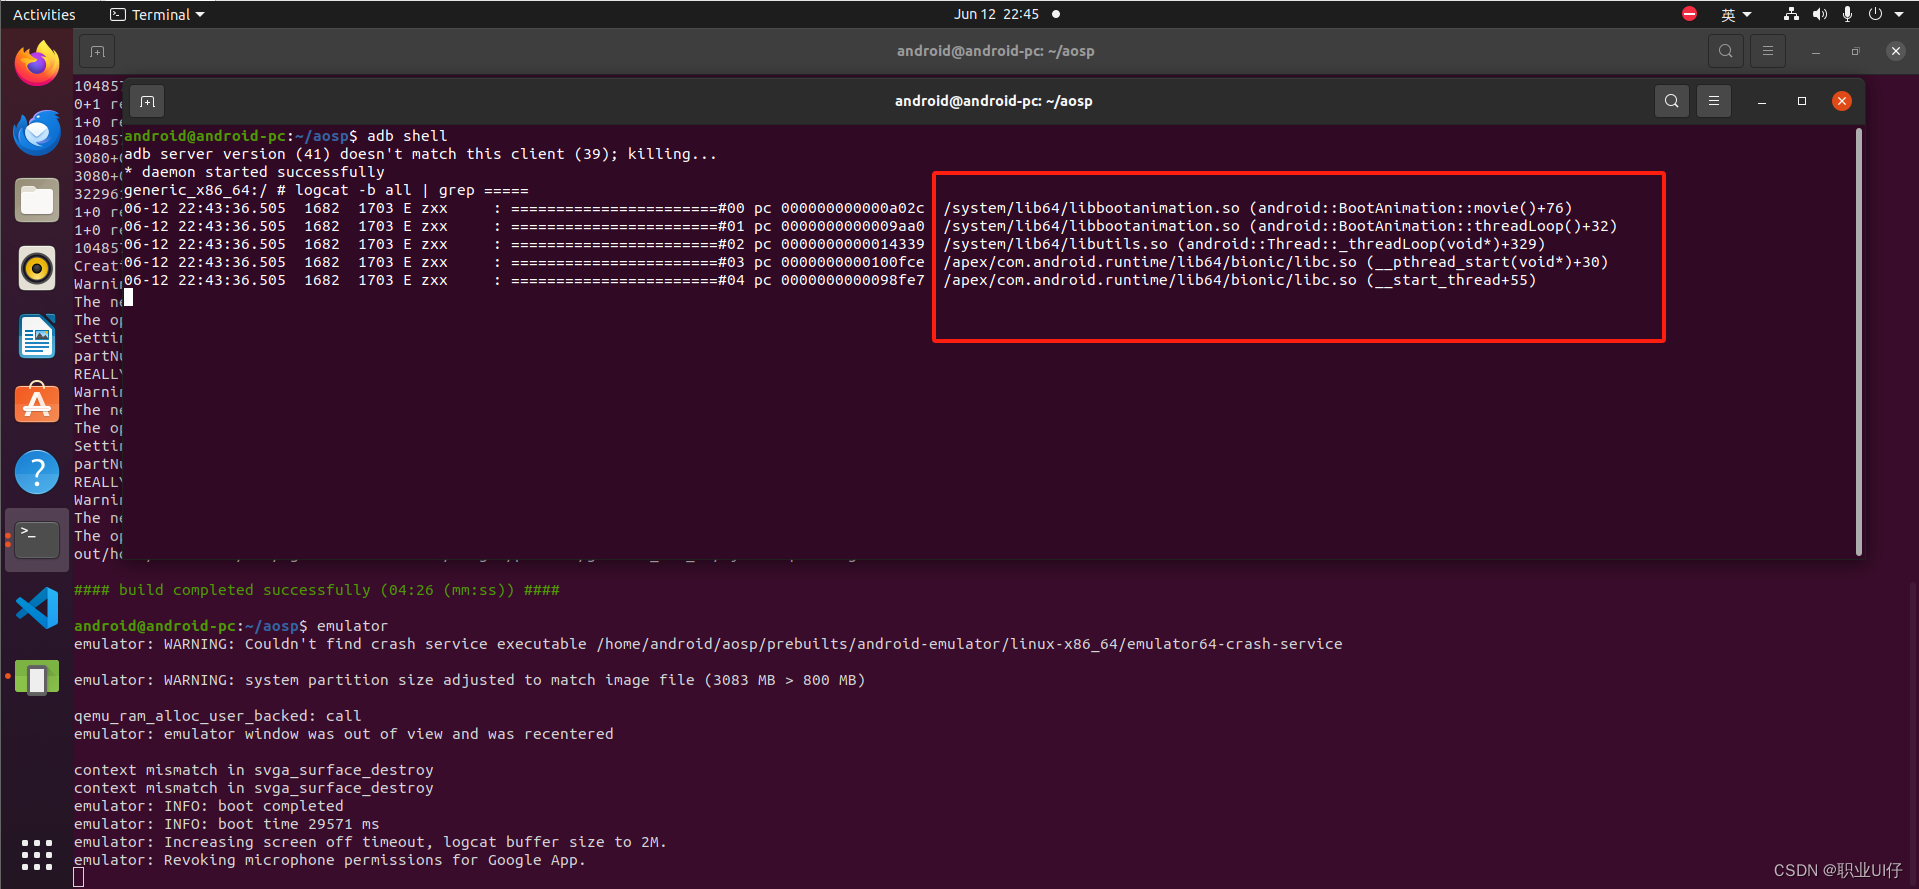Click Activities in the top bar
The width and height of the screenshot is (1919, 889).
(x=44, y=14)
